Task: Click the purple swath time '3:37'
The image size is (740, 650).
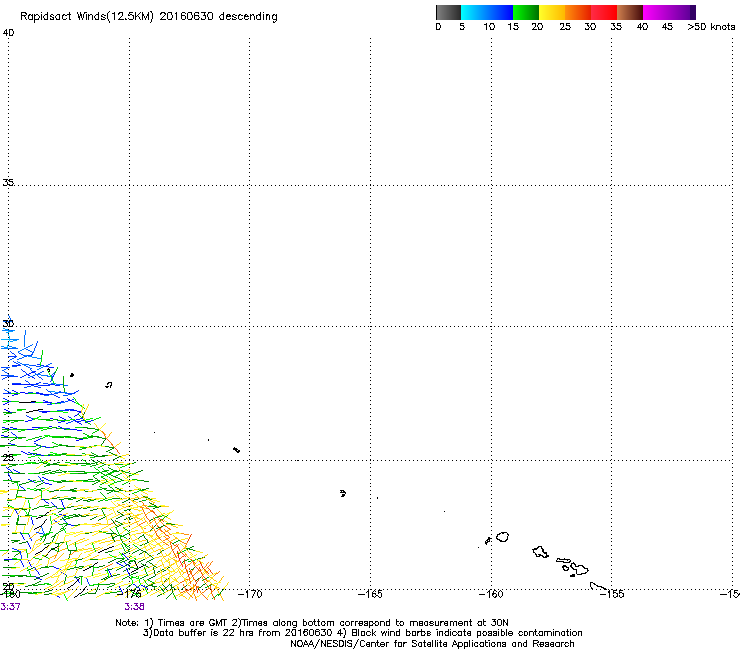Action: coord(10,607)
